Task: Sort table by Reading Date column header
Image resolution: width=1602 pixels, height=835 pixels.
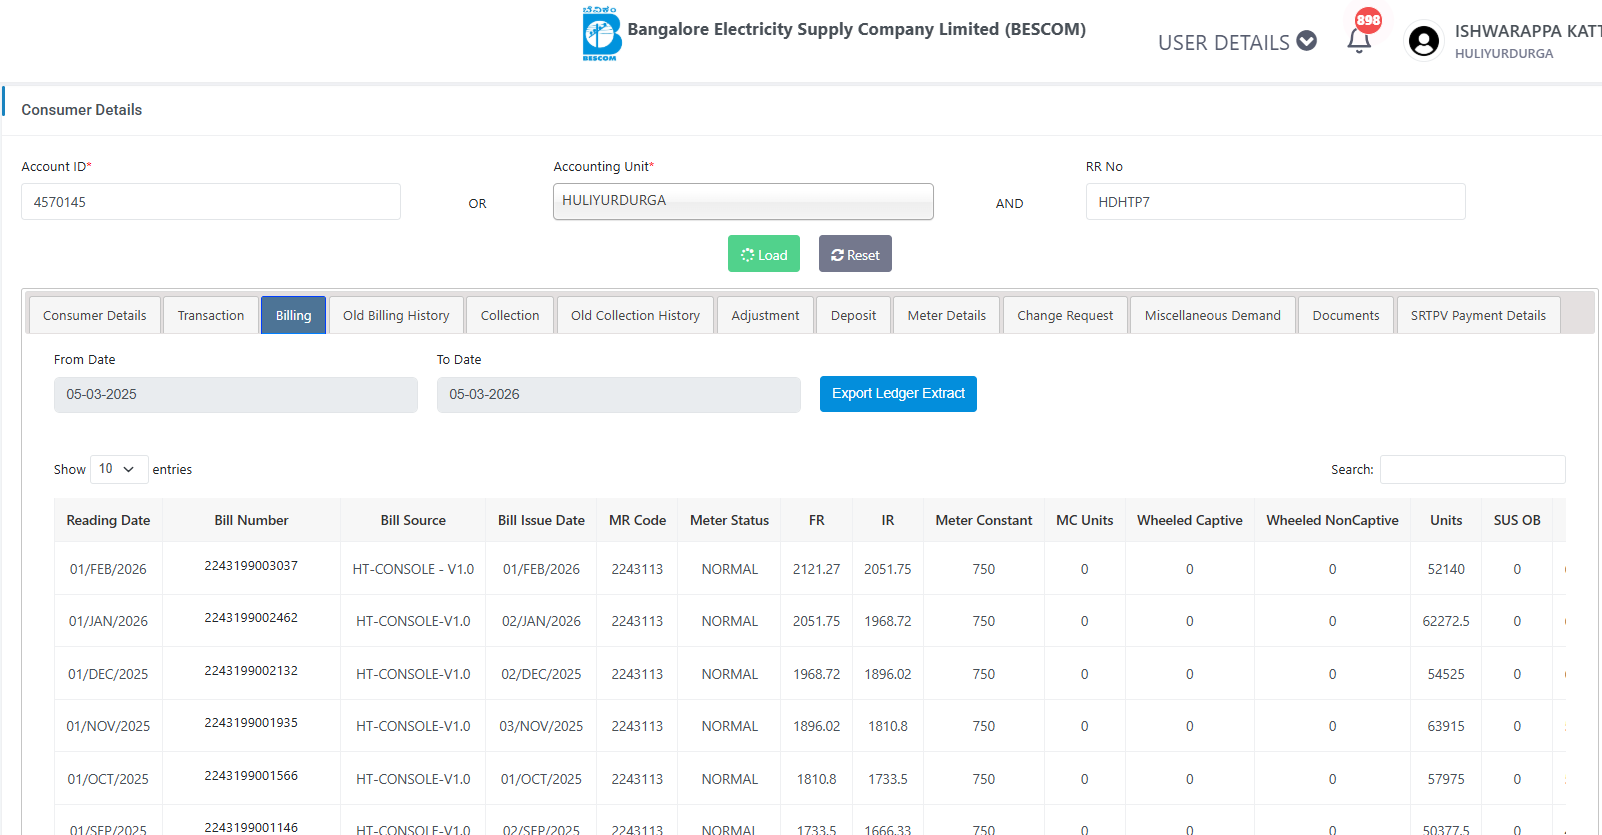Action: 108,521
